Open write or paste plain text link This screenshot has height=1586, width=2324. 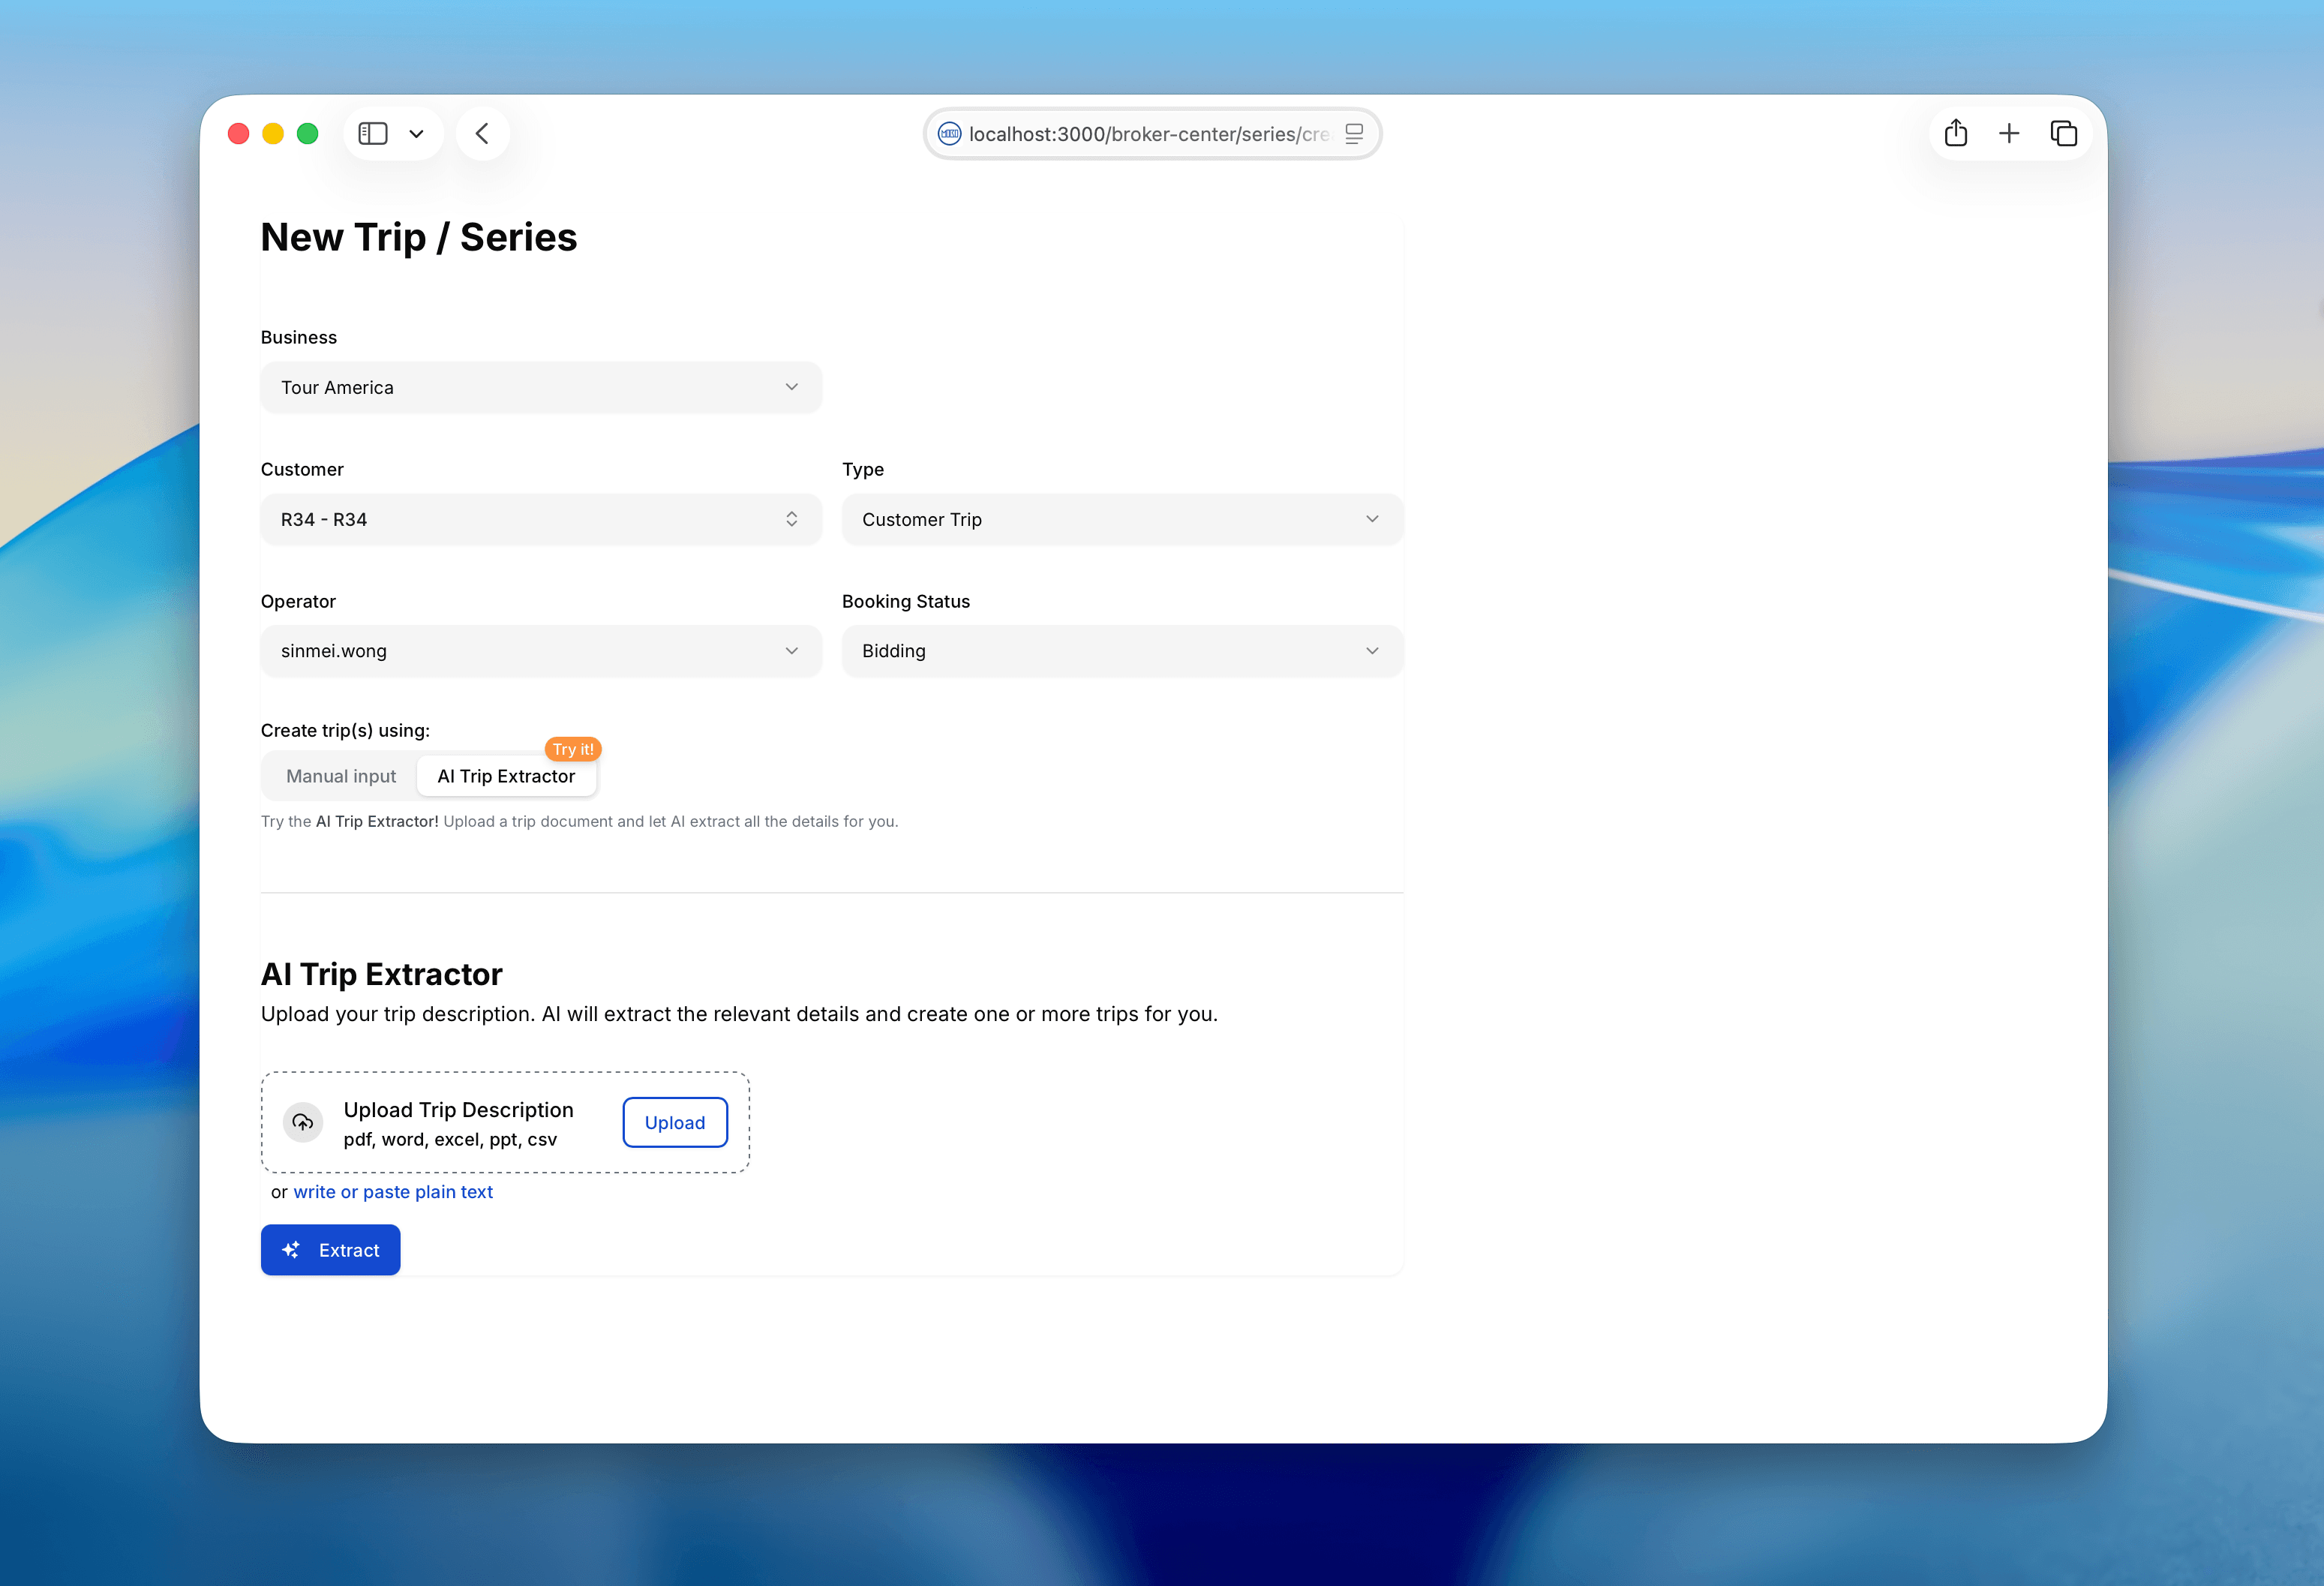[x=393, y=1192]
